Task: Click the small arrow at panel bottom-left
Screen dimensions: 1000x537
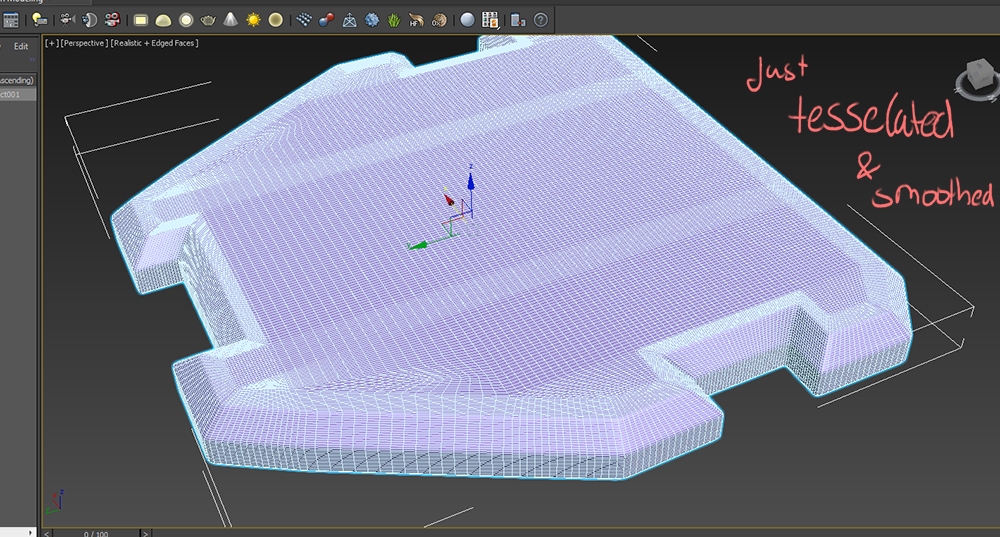Action: click(x=30, y=532)
